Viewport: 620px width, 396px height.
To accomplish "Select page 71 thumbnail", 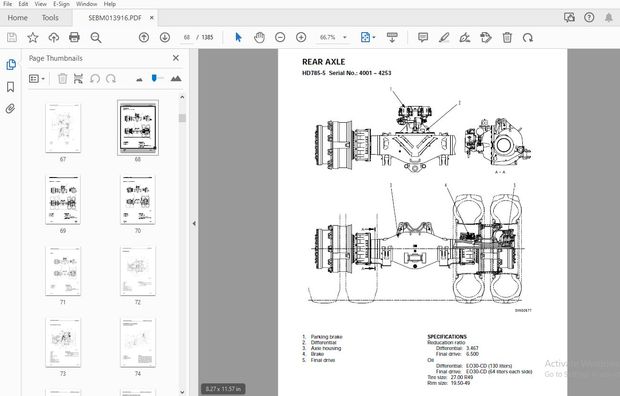I will [x=63, y=271].
